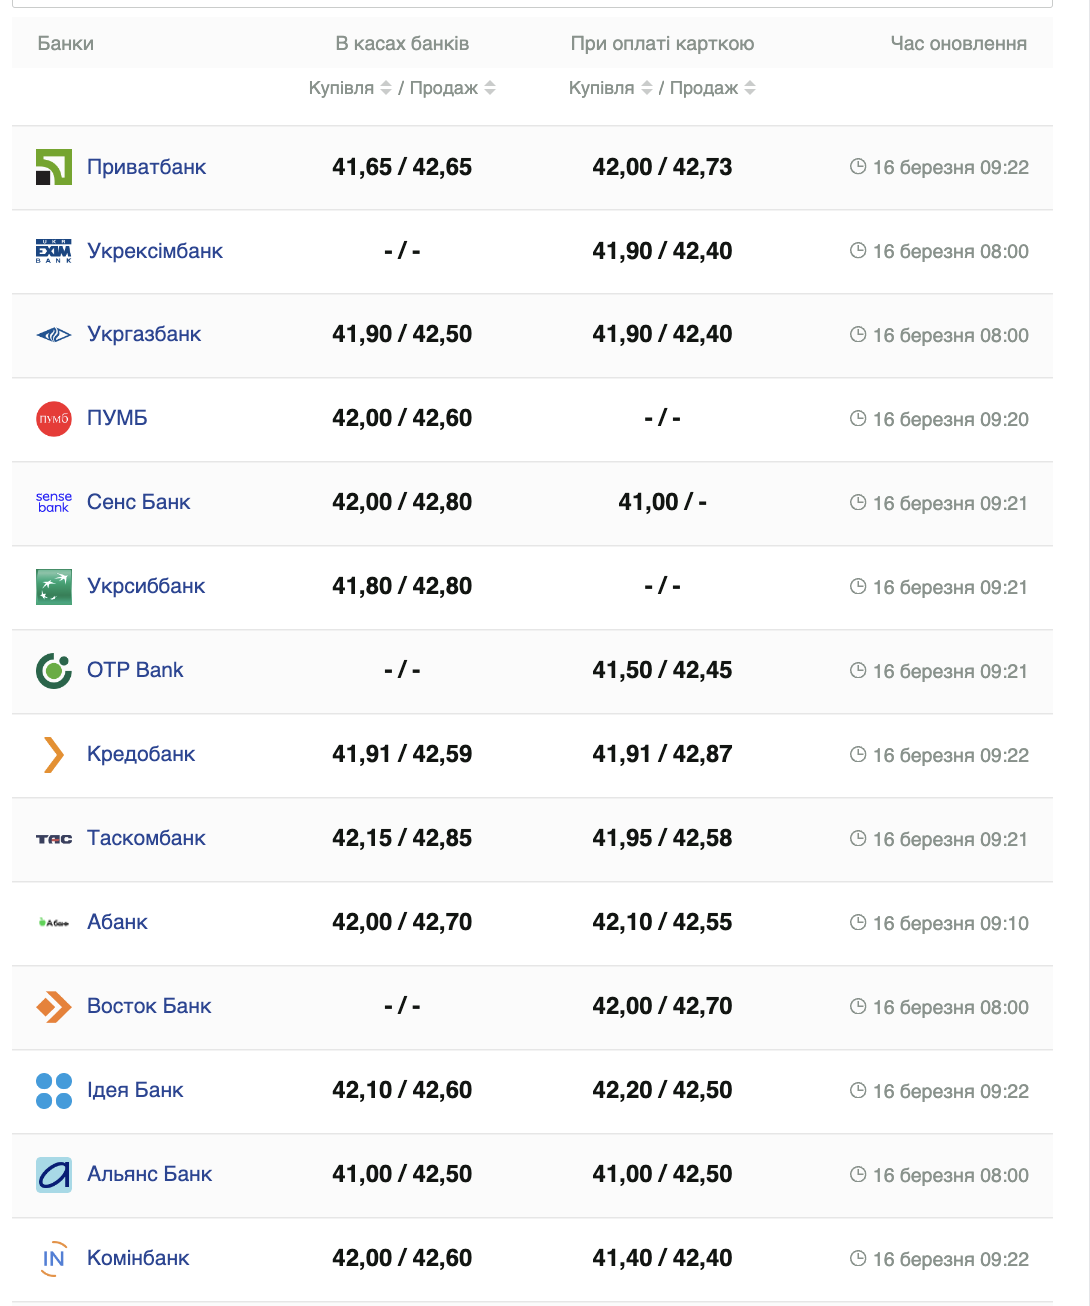
Task: Click the Приватбанк update time clock icon
Action: tap(858, 167)
